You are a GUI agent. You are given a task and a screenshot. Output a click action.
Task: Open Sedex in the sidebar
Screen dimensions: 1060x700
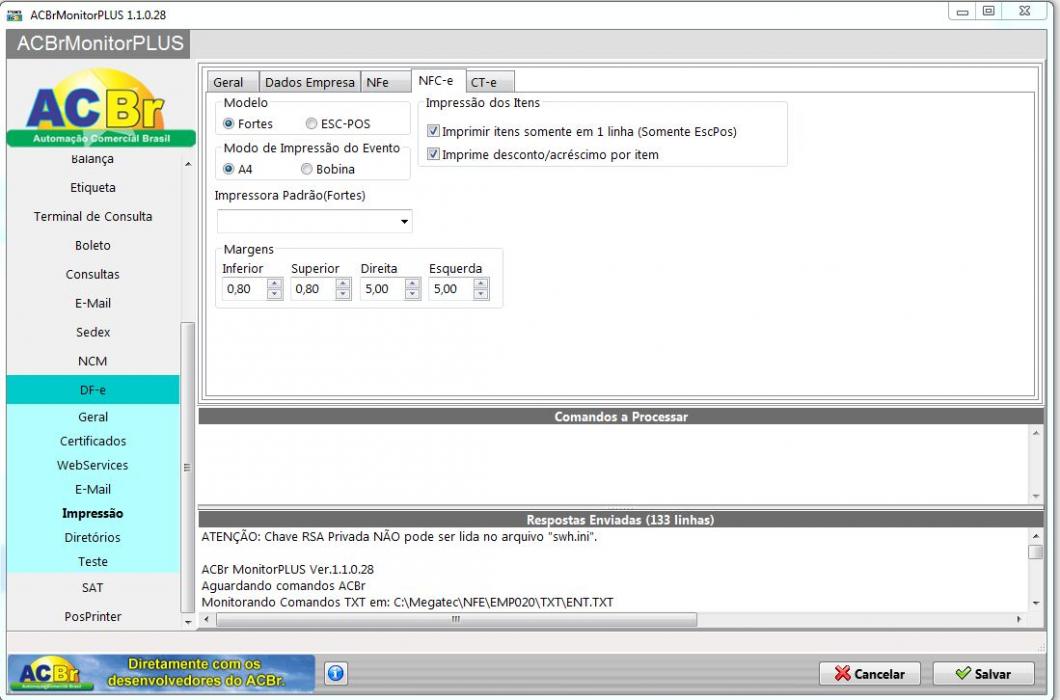(93, 332)
